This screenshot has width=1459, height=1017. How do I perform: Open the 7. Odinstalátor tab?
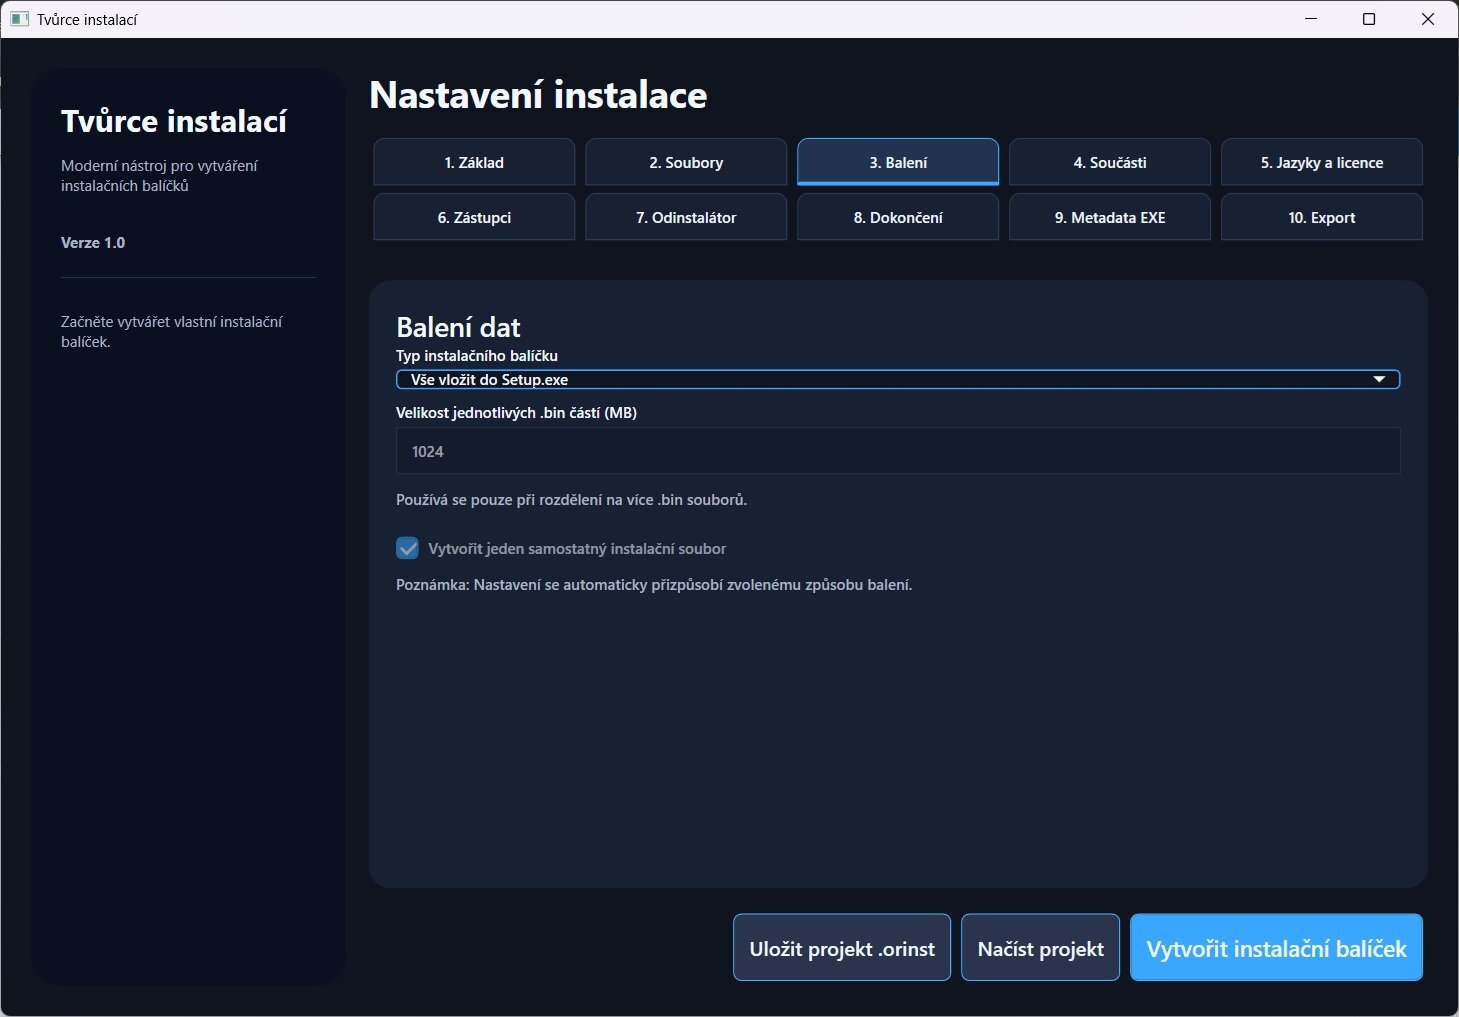point(686,217)
